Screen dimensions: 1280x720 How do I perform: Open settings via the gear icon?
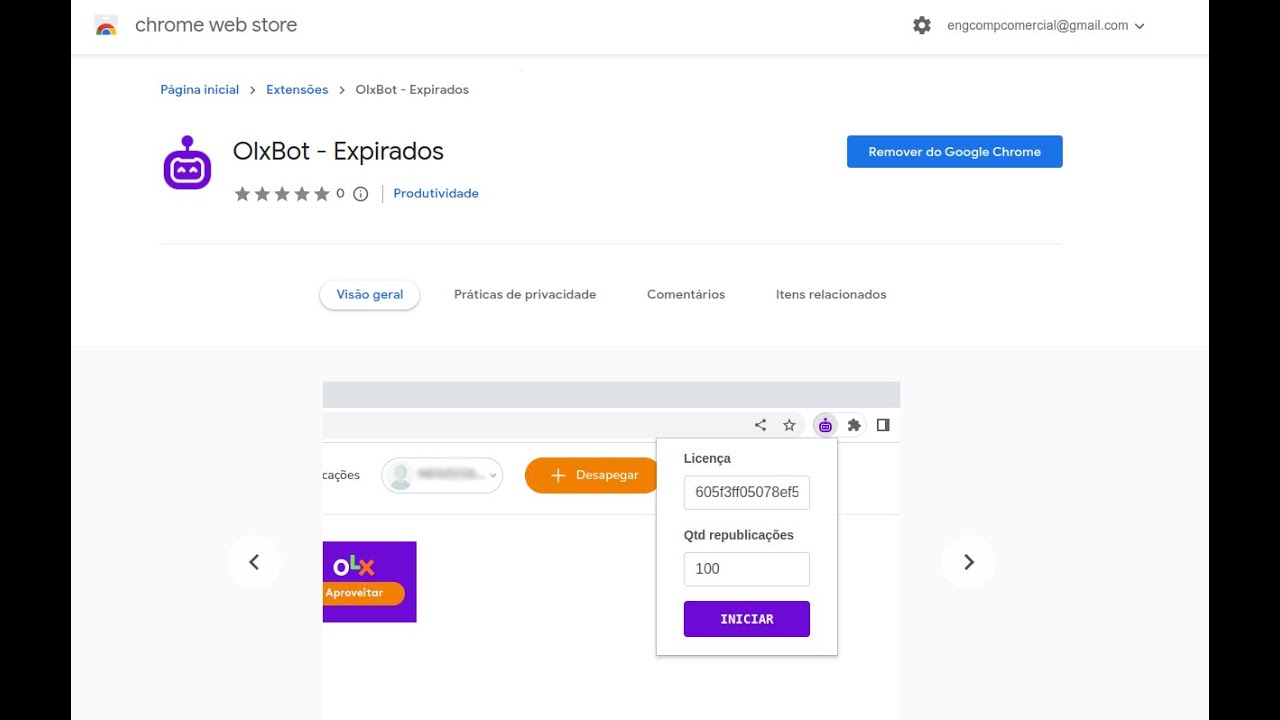(922, 26)
